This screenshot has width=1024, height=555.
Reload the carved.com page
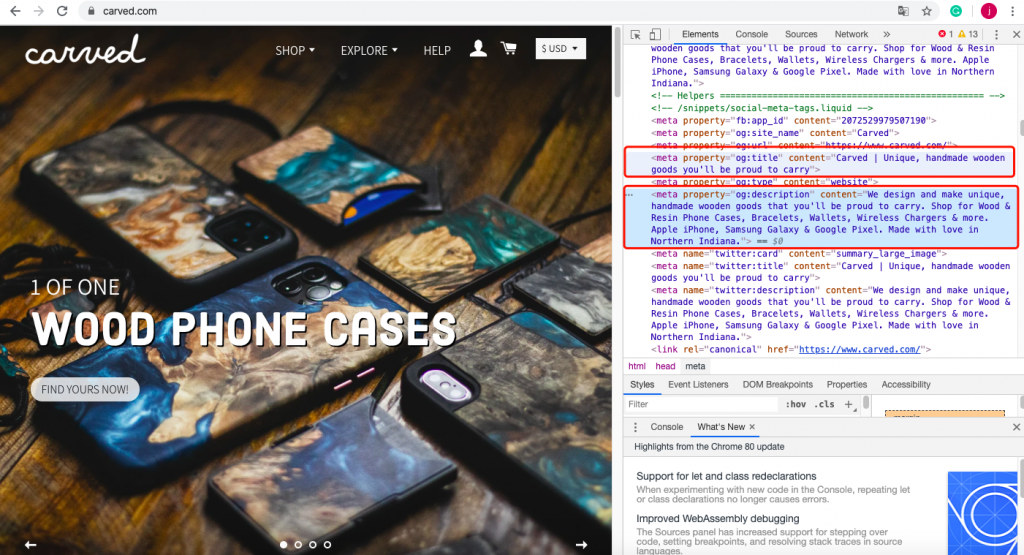(x=62, y=11)
